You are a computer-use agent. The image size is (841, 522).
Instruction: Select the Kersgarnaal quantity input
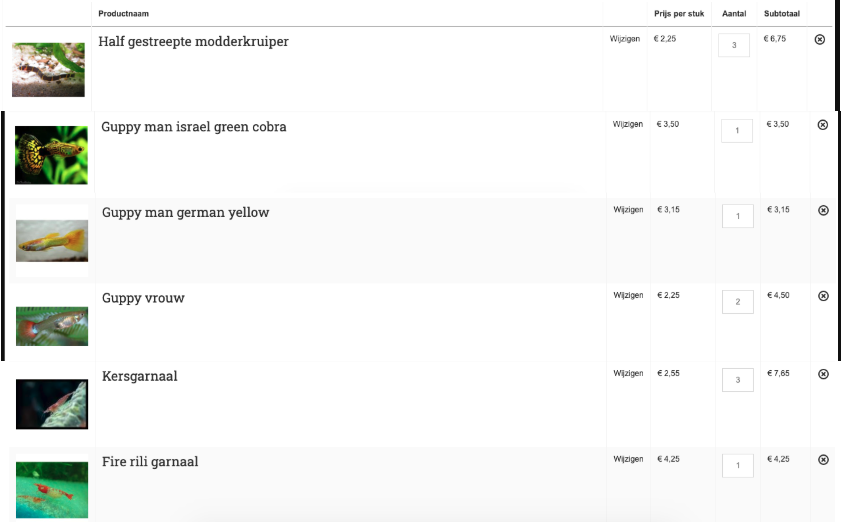point(737,380)
